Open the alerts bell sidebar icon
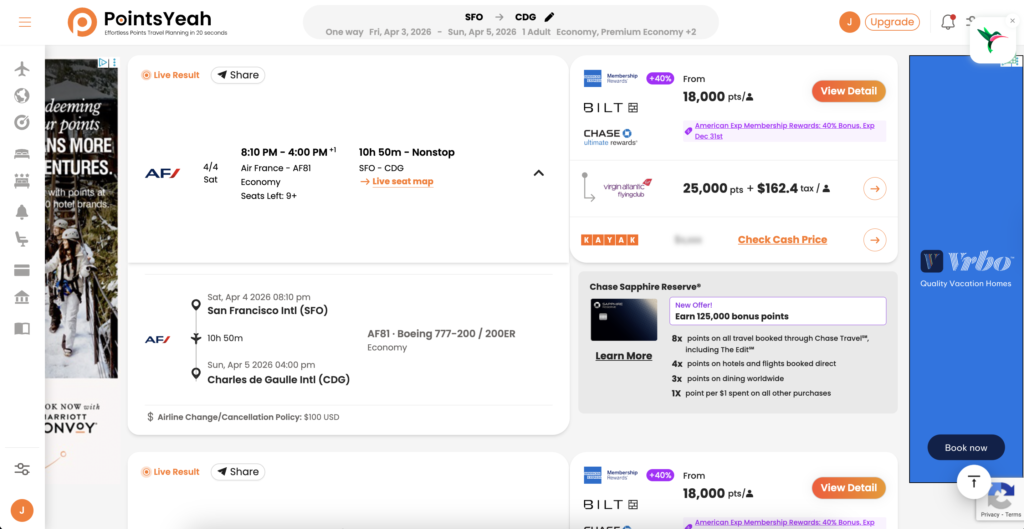This screenshot has height=529, width=1024. pos(22,212)
